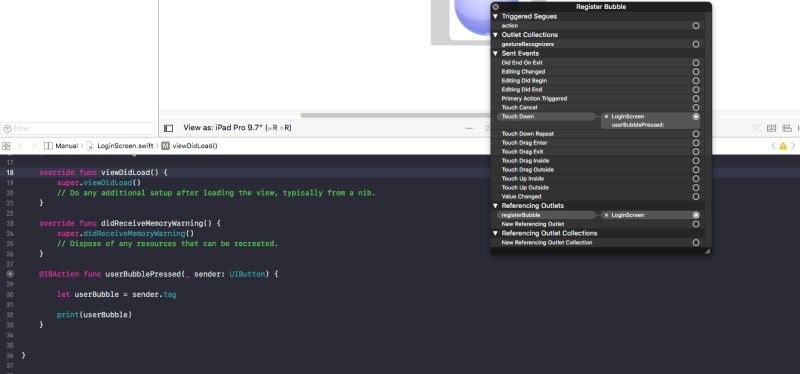Zoom out the storyboard canvas
This screenshot has width=800, height=374.
(x=469, y=128)
